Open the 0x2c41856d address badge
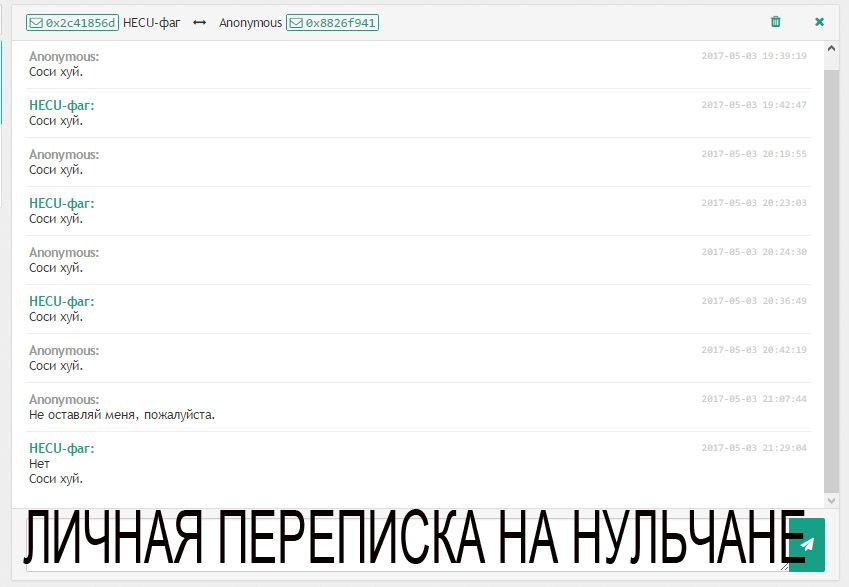Image resolution: width=849 pixels, height=587 pixels. tap(73, 23)
